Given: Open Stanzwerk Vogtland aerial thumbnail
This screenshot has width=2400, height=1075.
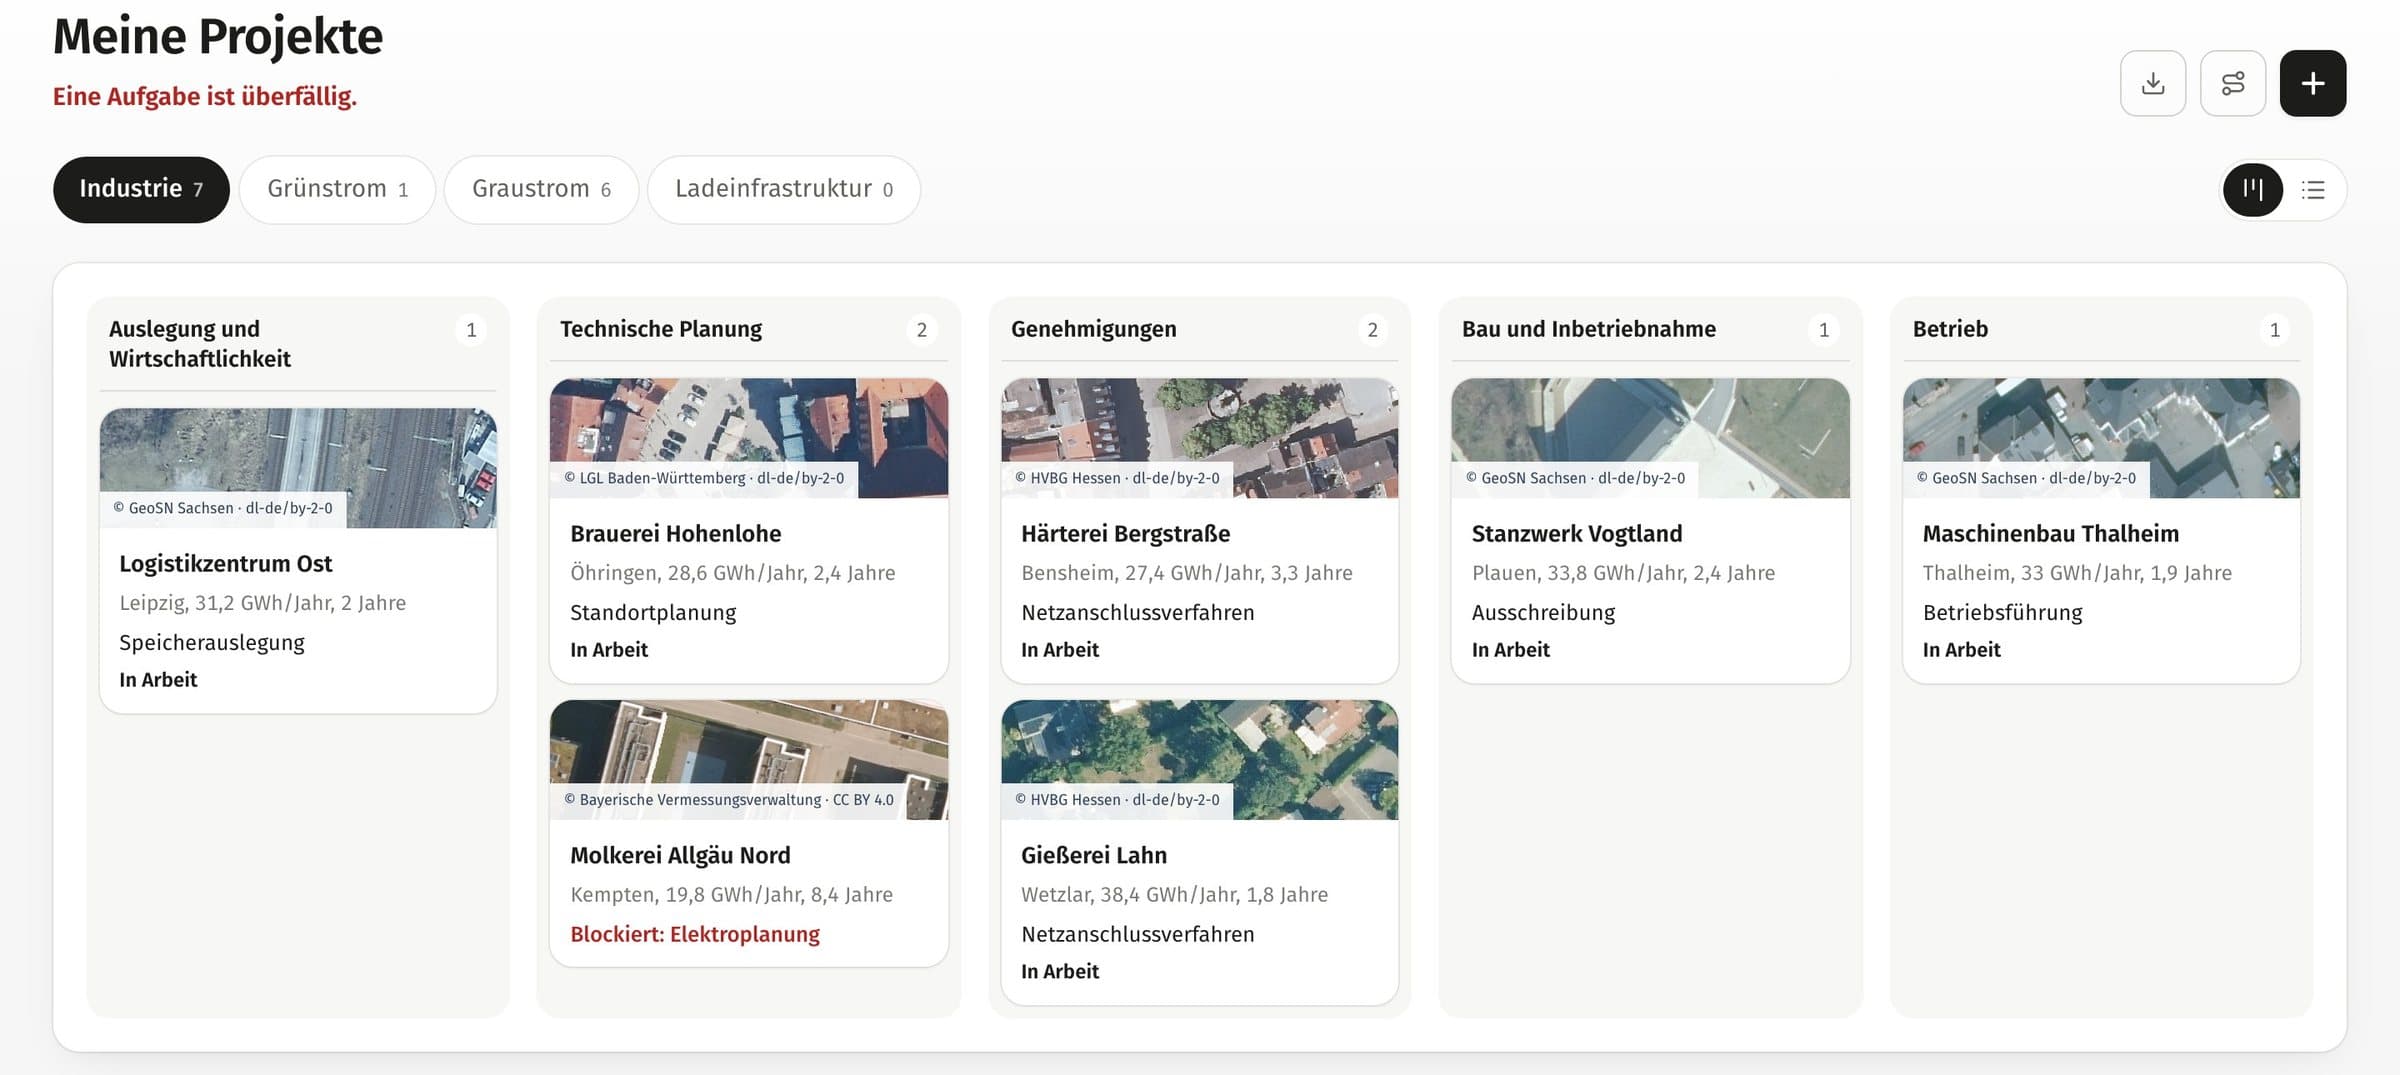Looking at the screenshot, I should coord(1650,437).
